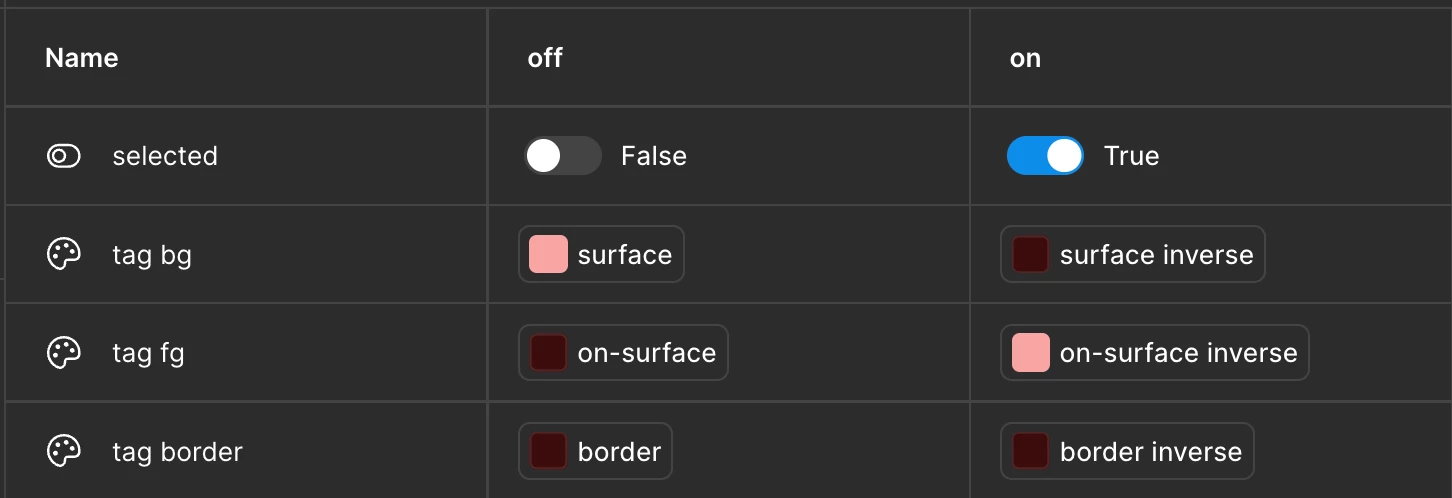Image resolution: width=1452 pixels, height=498 pixels.
Task: Select the tag border variable name
Action: (177, 452)
